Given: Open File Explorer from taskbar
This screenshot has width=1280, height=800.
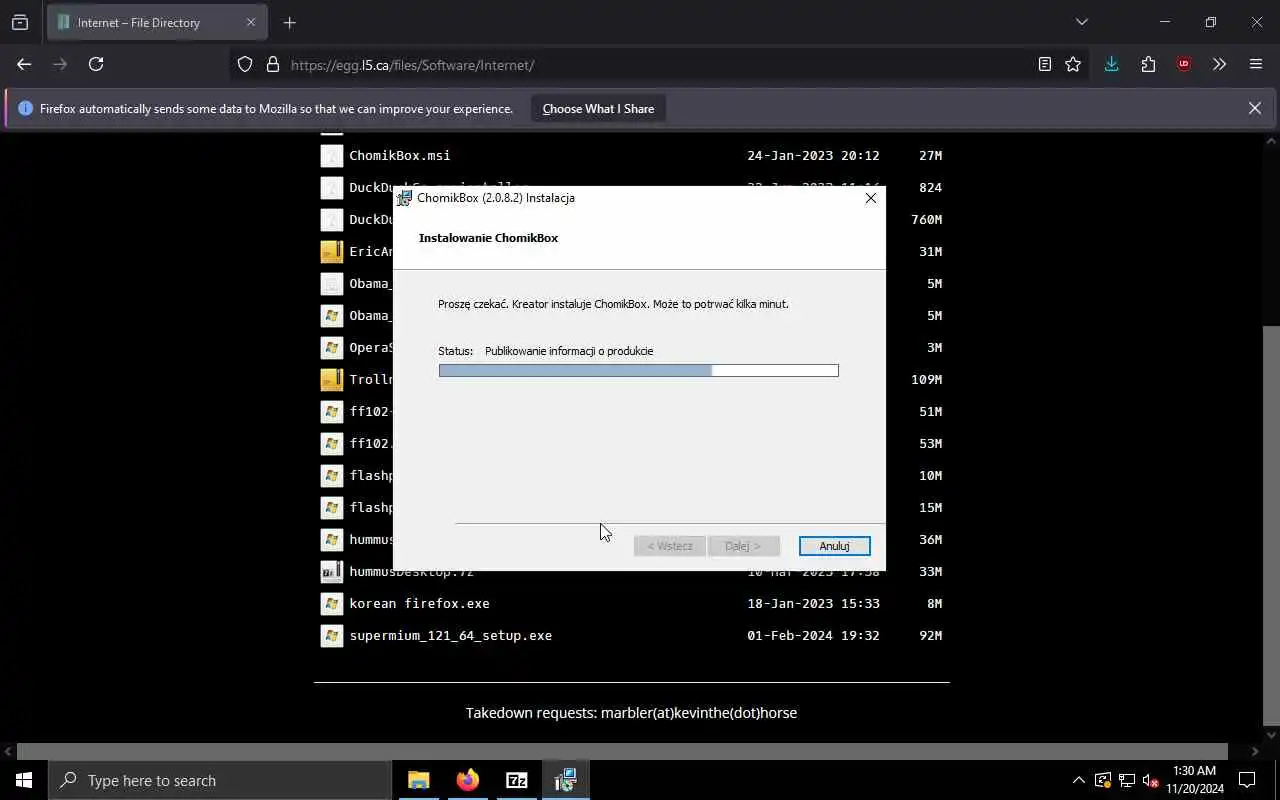Looking at the screenshot, I should [x=419, y=780].
